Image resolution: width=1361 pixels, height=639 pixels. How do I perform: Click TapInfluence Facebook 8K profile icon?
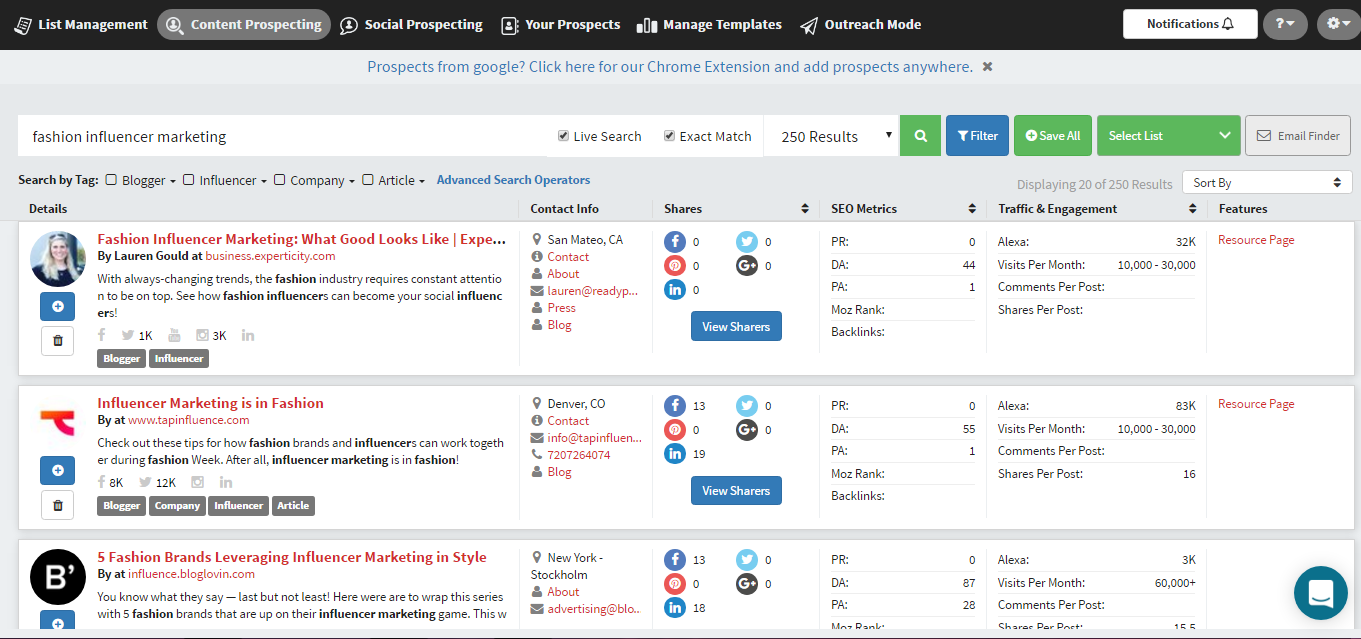tap(101, 482)
